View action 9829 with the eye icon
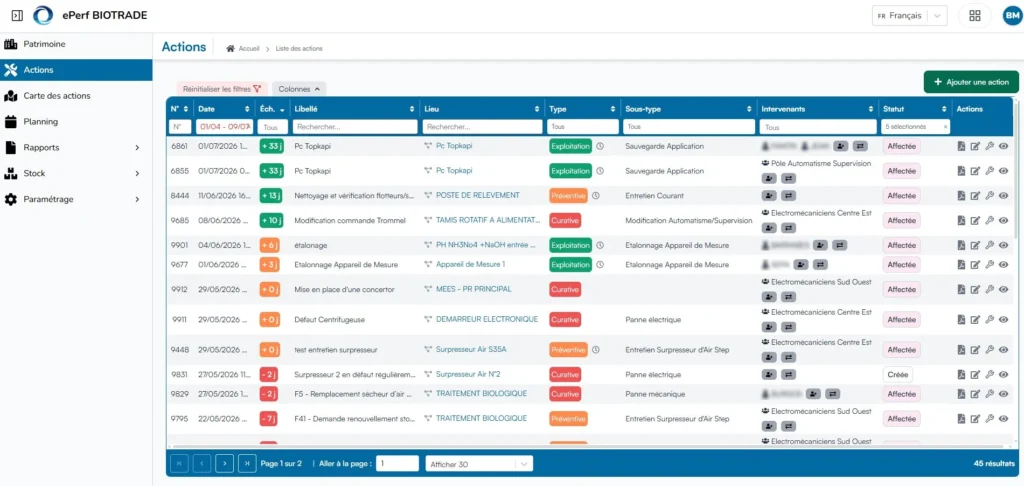Screen dimensions: 1024x486 (1004, 394)
